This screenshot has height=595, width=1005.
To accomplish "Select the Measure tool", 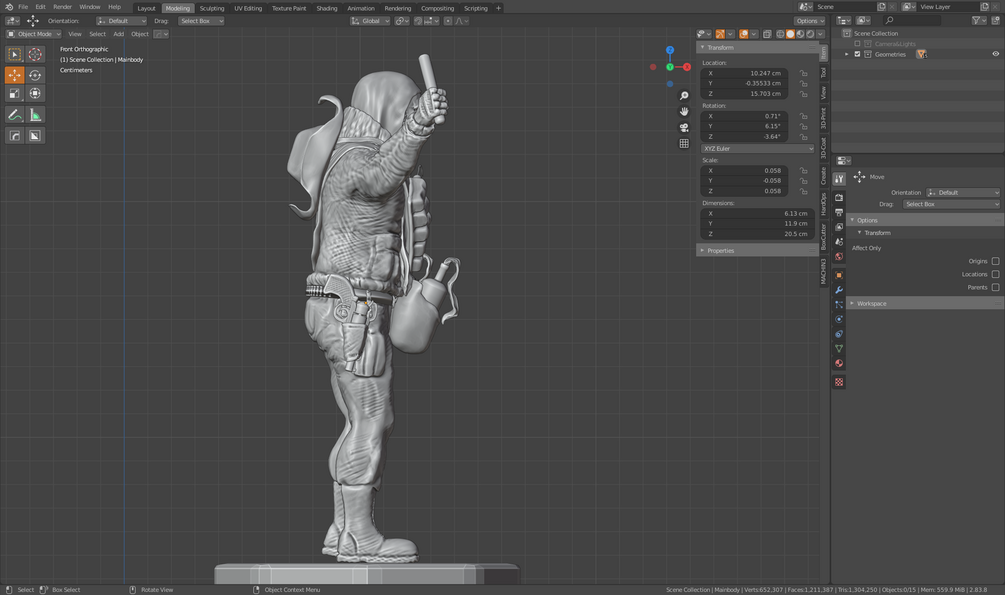I will [x=35, y=115].
